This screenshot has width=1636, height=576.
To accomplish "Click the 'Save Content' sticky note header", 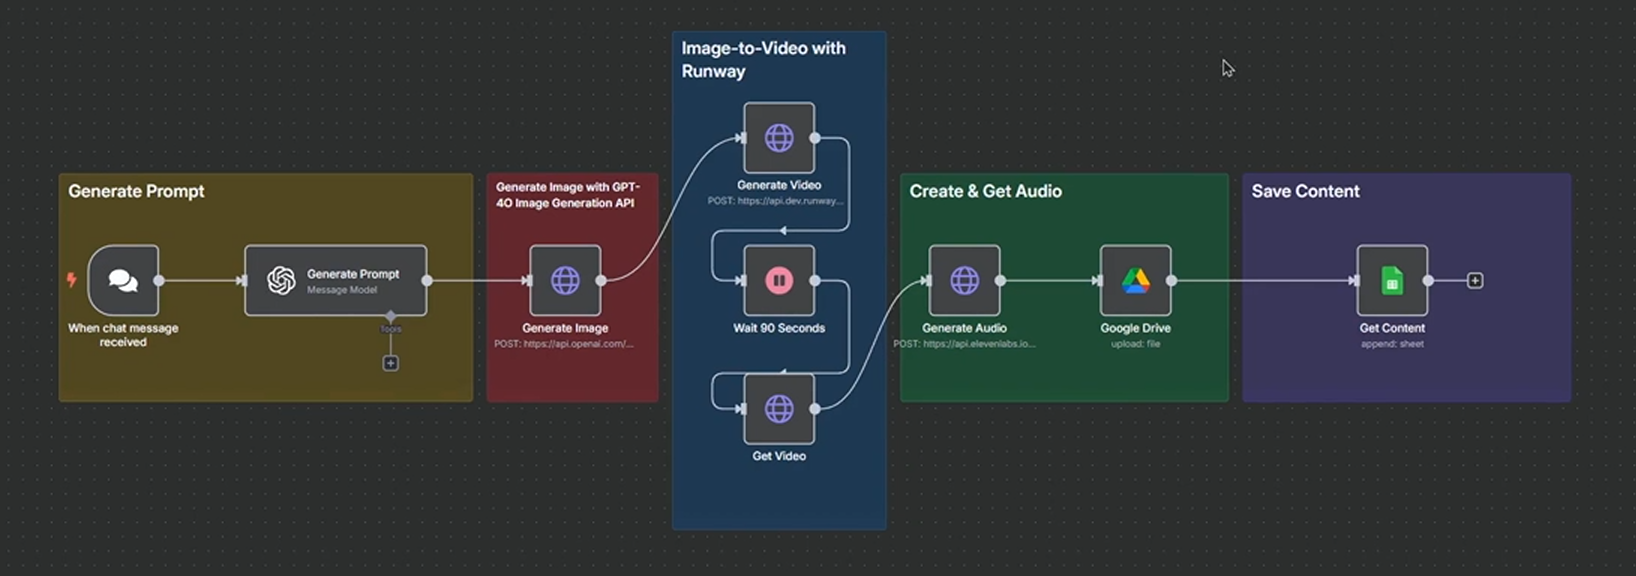I will click(x=1305, y=191).
